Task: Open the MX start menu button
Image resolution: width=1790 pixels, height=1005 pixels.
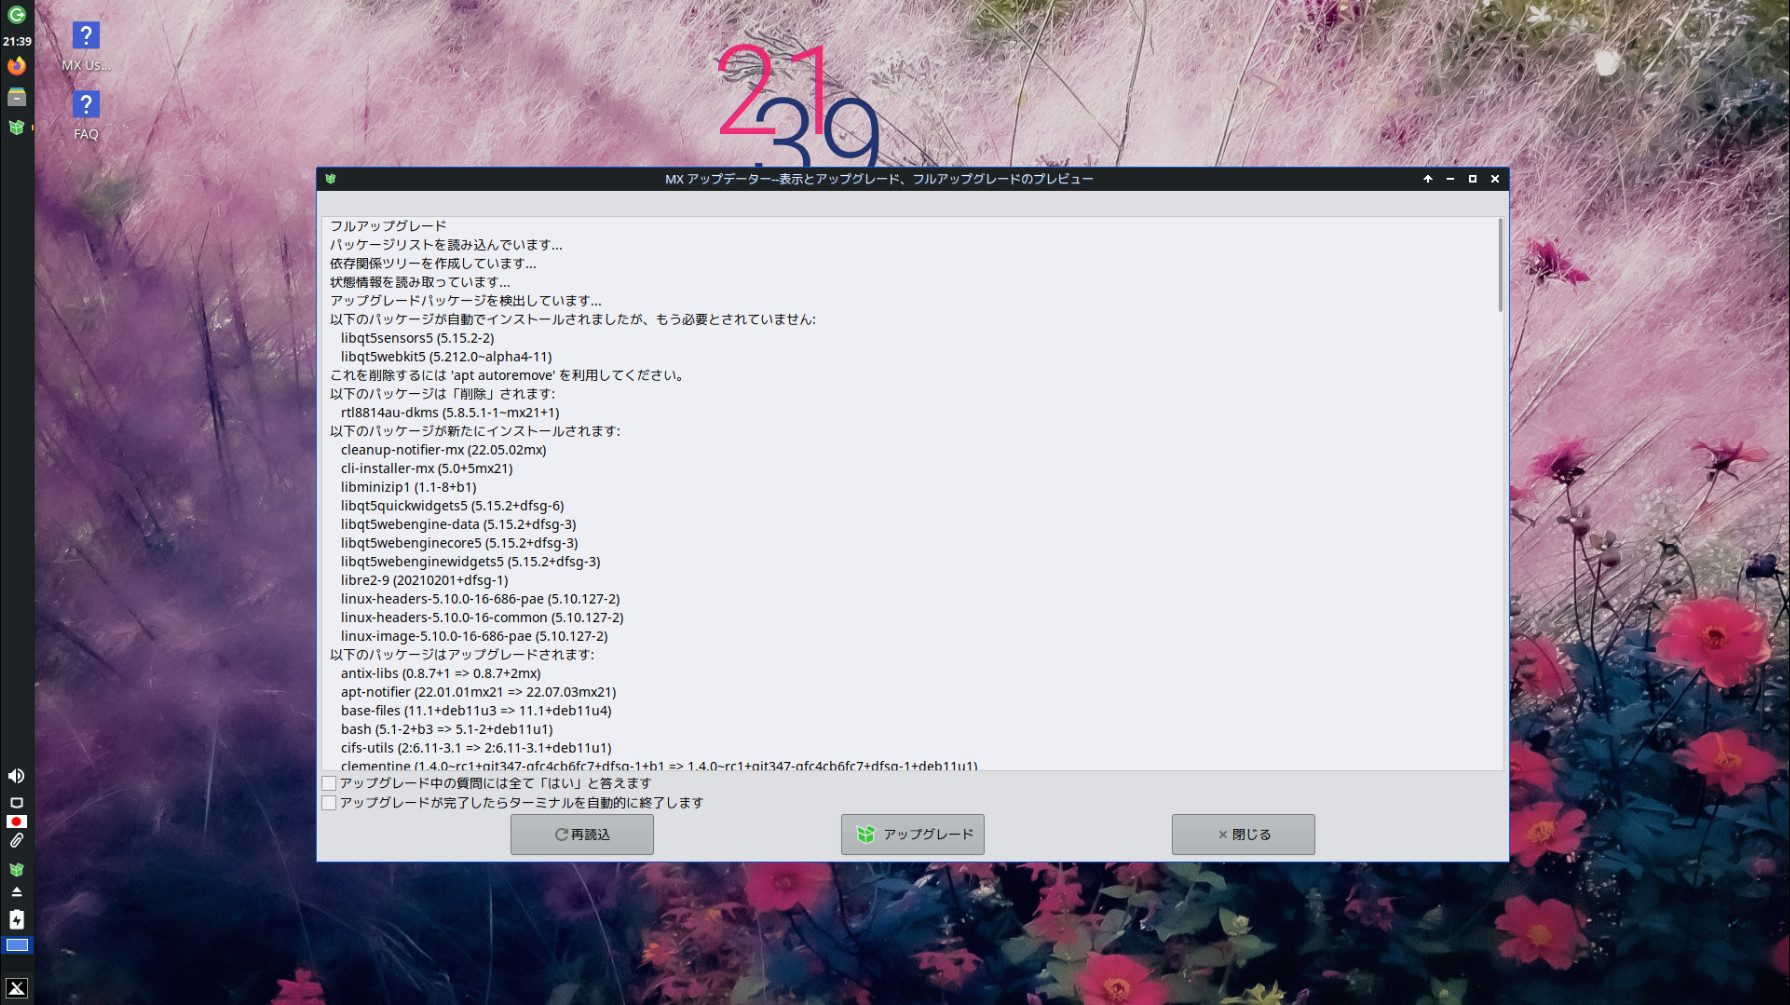Action: click(17, 988)
